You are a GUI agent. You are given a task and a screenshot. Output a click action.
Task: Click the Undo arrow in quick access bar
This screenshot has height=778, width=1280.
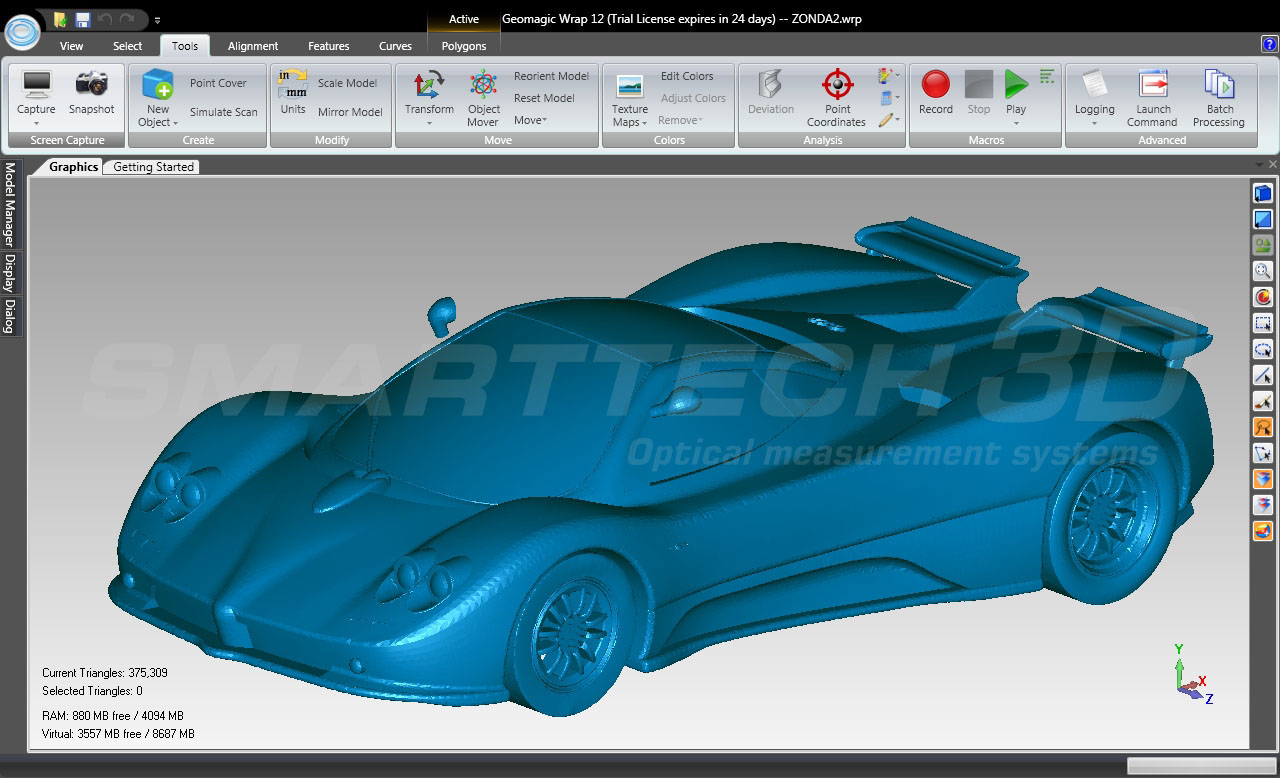105,19
